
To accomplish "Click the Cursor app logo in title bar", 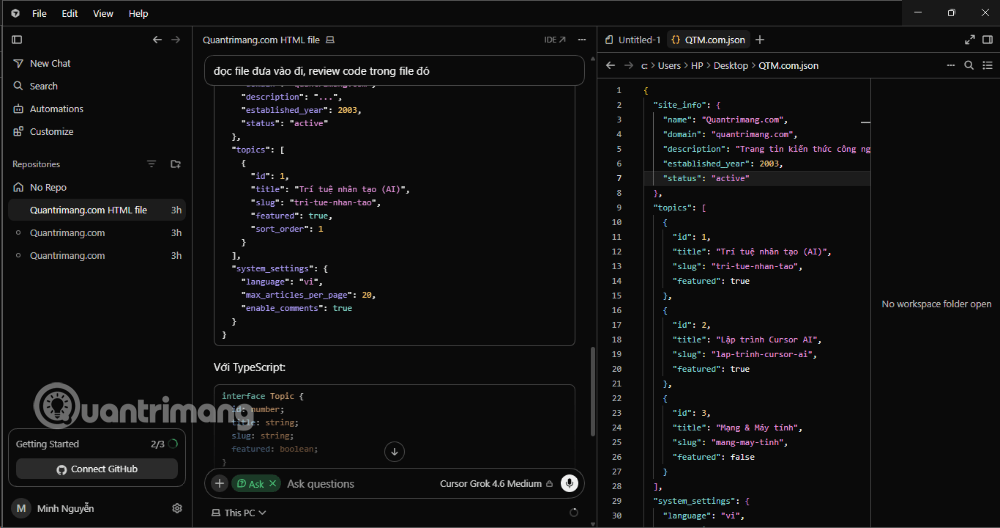I will (15, 13).
